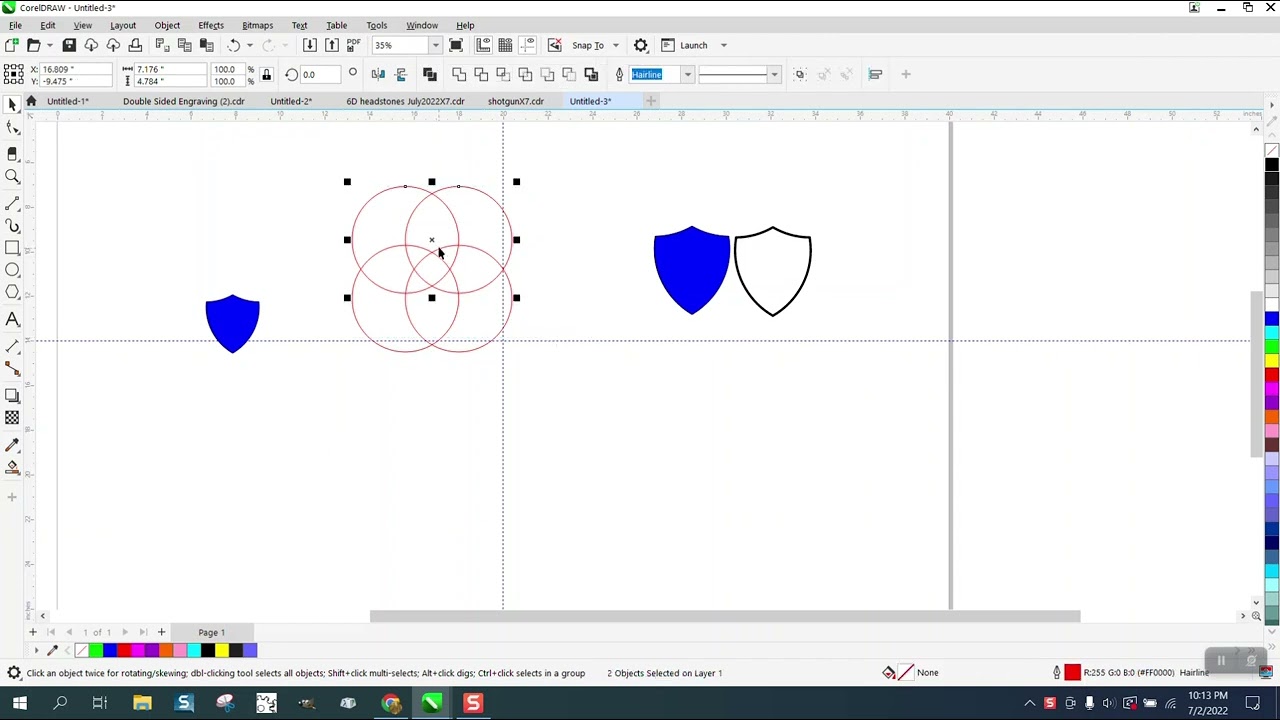
Task: Toggle Full-screen preview button
Action: point(456,45)
